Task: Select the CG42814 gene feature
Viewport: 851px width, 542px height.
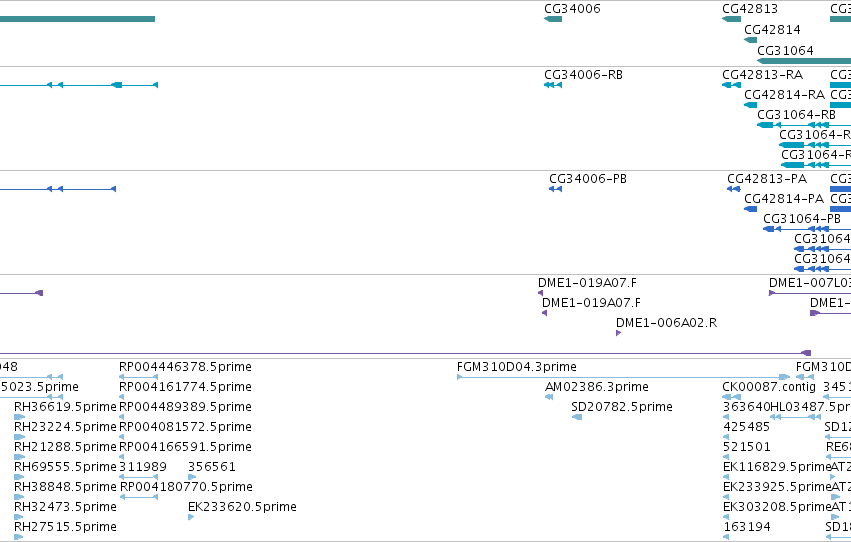Action: coord(751,40)
